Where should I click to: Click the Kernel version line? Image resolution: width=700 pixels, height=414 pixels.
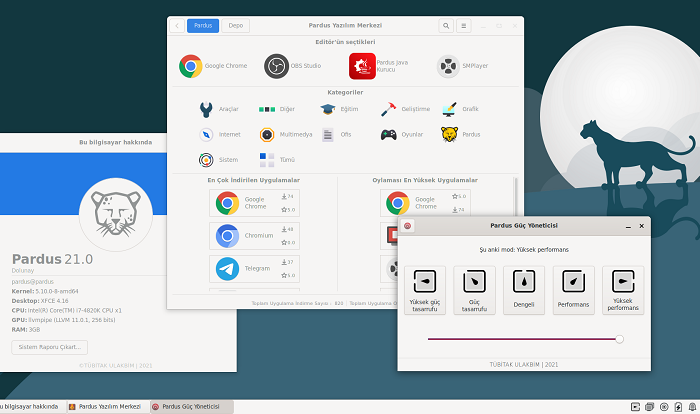(45, 291)
